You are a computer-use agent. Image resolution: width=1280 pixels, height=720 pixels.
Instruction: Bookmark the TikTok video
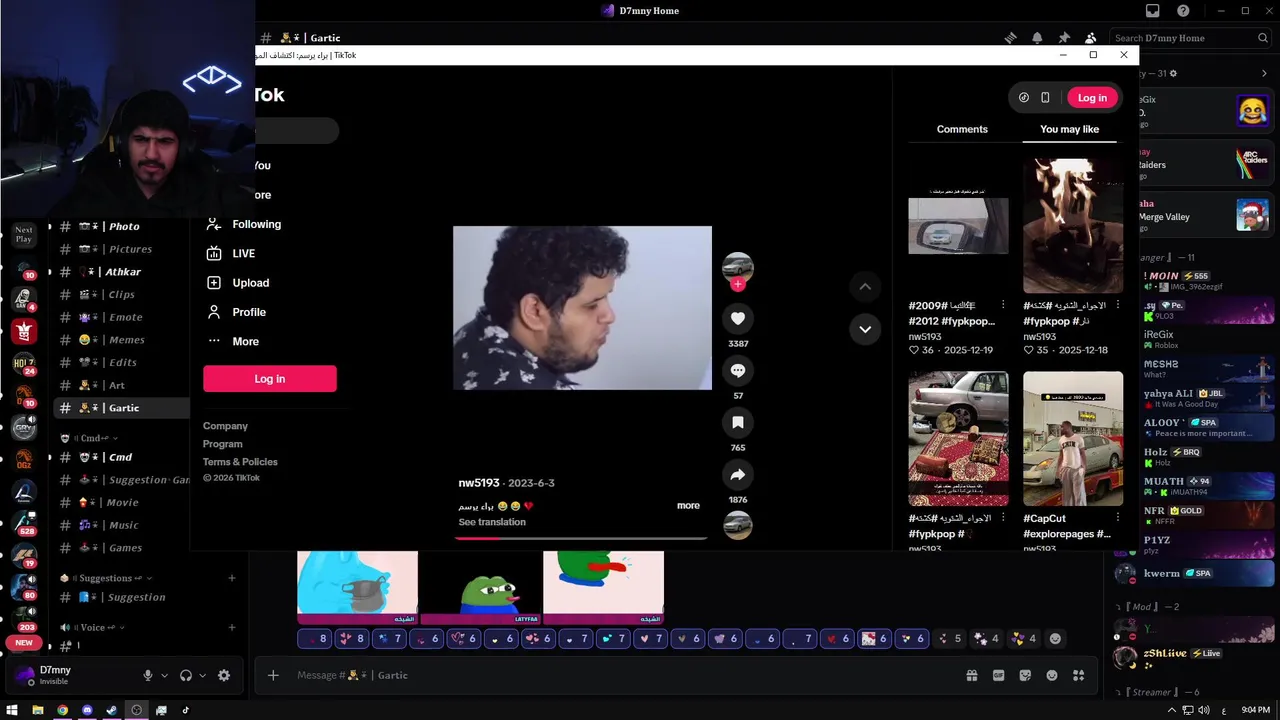(738, 422)
